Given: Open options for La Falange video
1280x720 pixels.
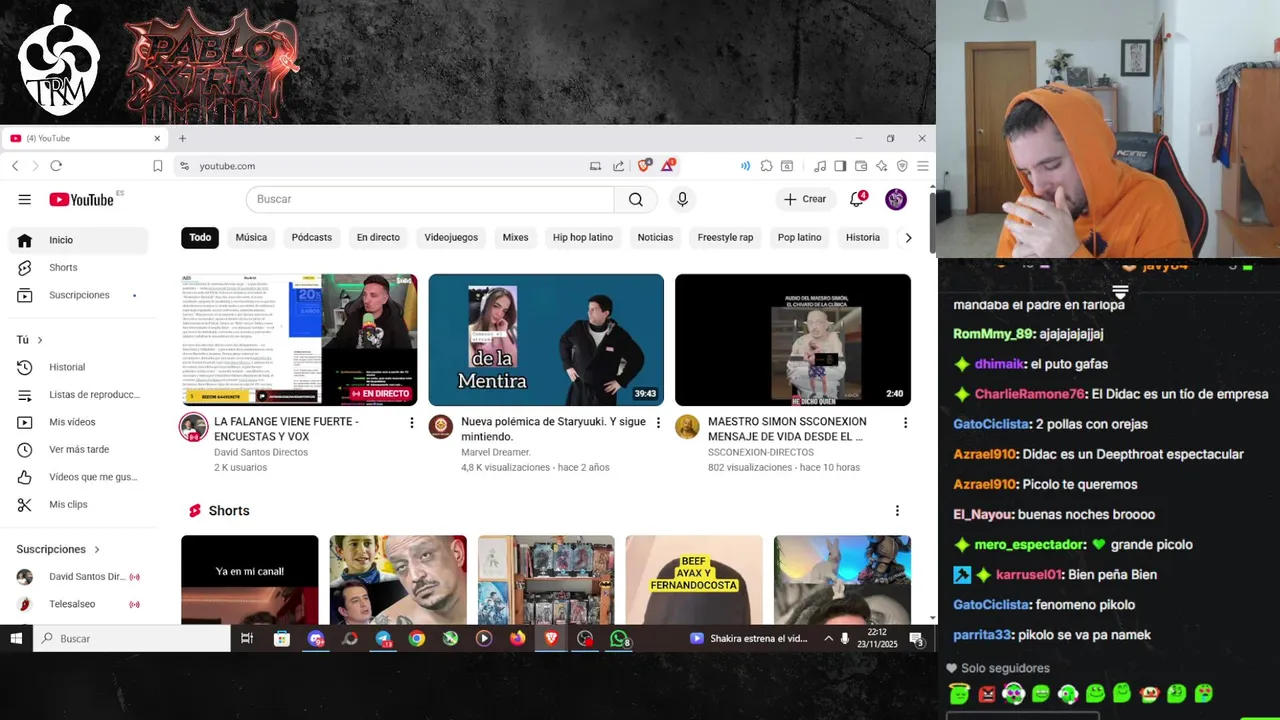Looking at the screenshot, I should click(411, 423).
